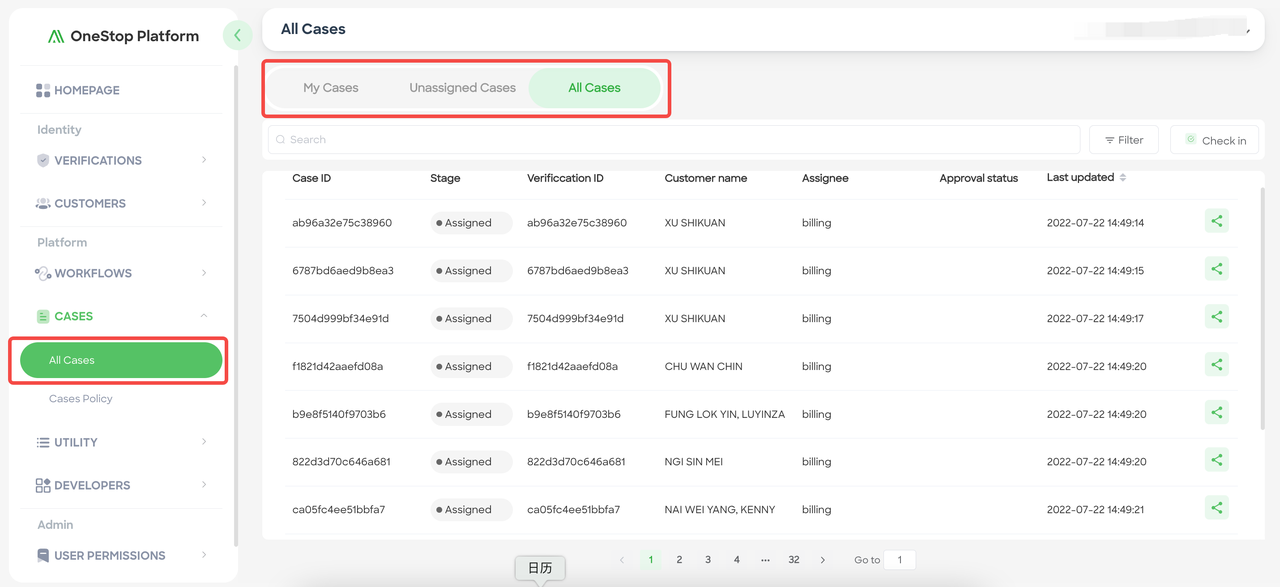
Task: Select the DEVELOPERS sidebar icon
Action: [x=44, y=485]
